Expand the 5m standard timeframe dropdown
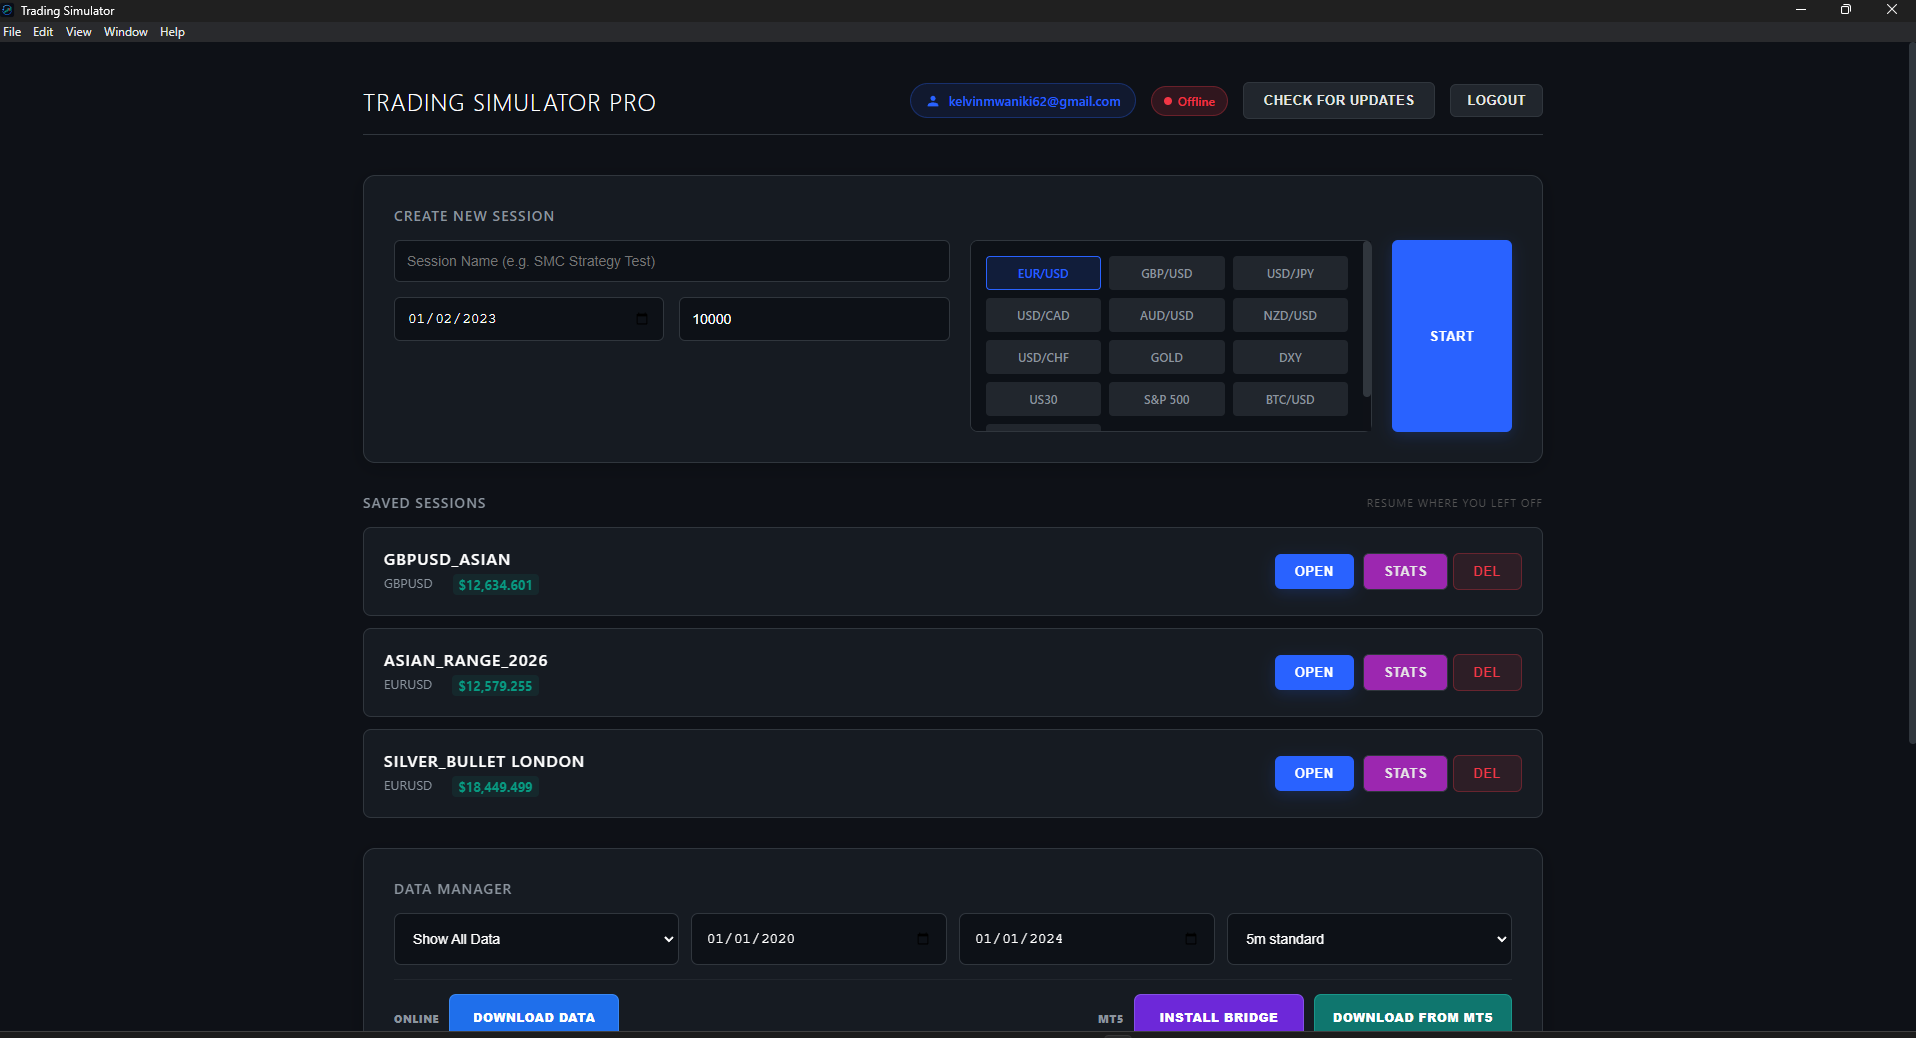Screen dimensions: 1916x1038 point(1369,939)
